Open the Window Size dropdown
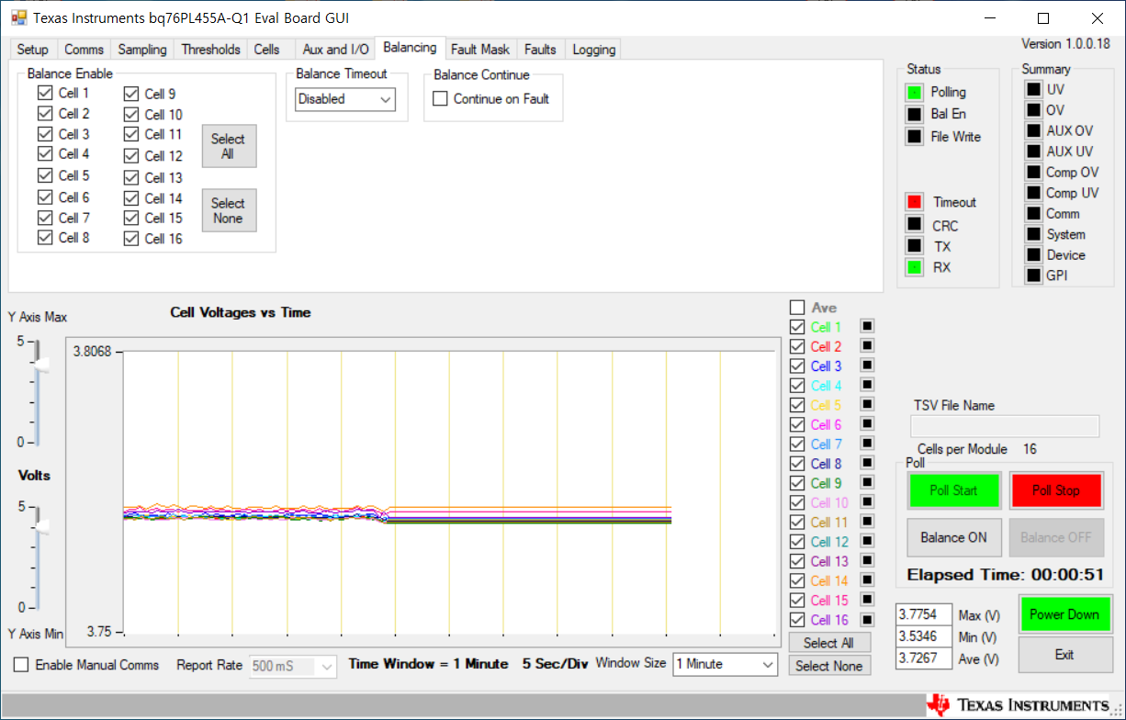The width and height of the screenshot is (1126, 720). 725,664
